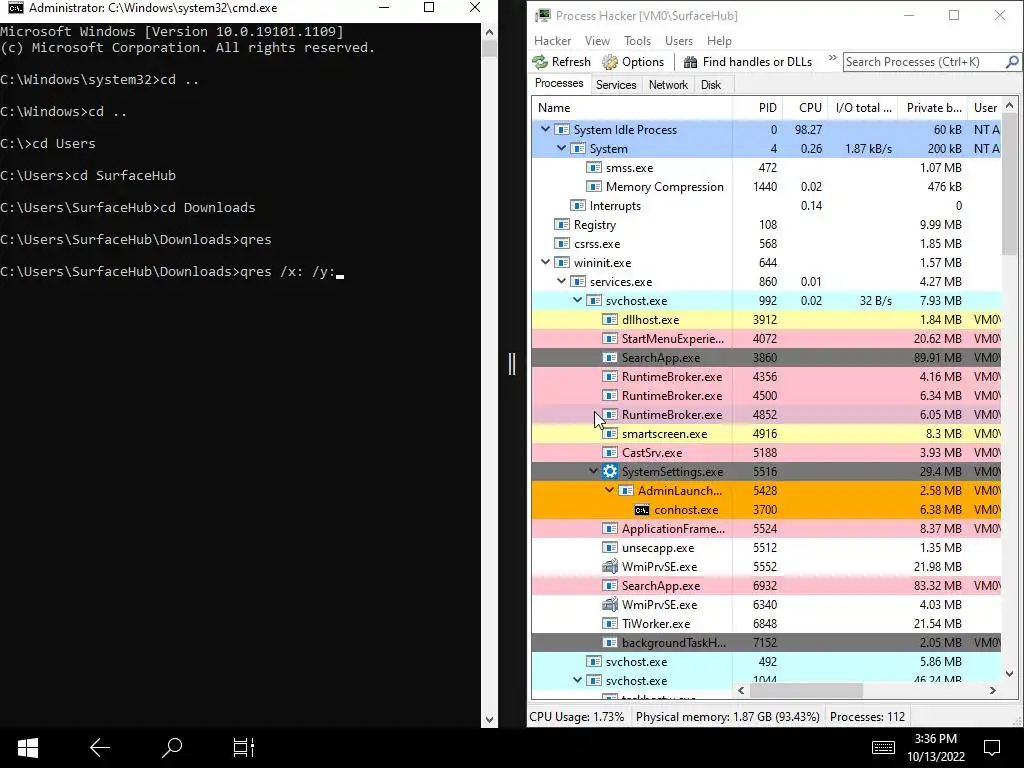Viewport: 1024px width, 768px height.
Task: Expand the toolbar overflow chevron
Action: click(833, 58)
